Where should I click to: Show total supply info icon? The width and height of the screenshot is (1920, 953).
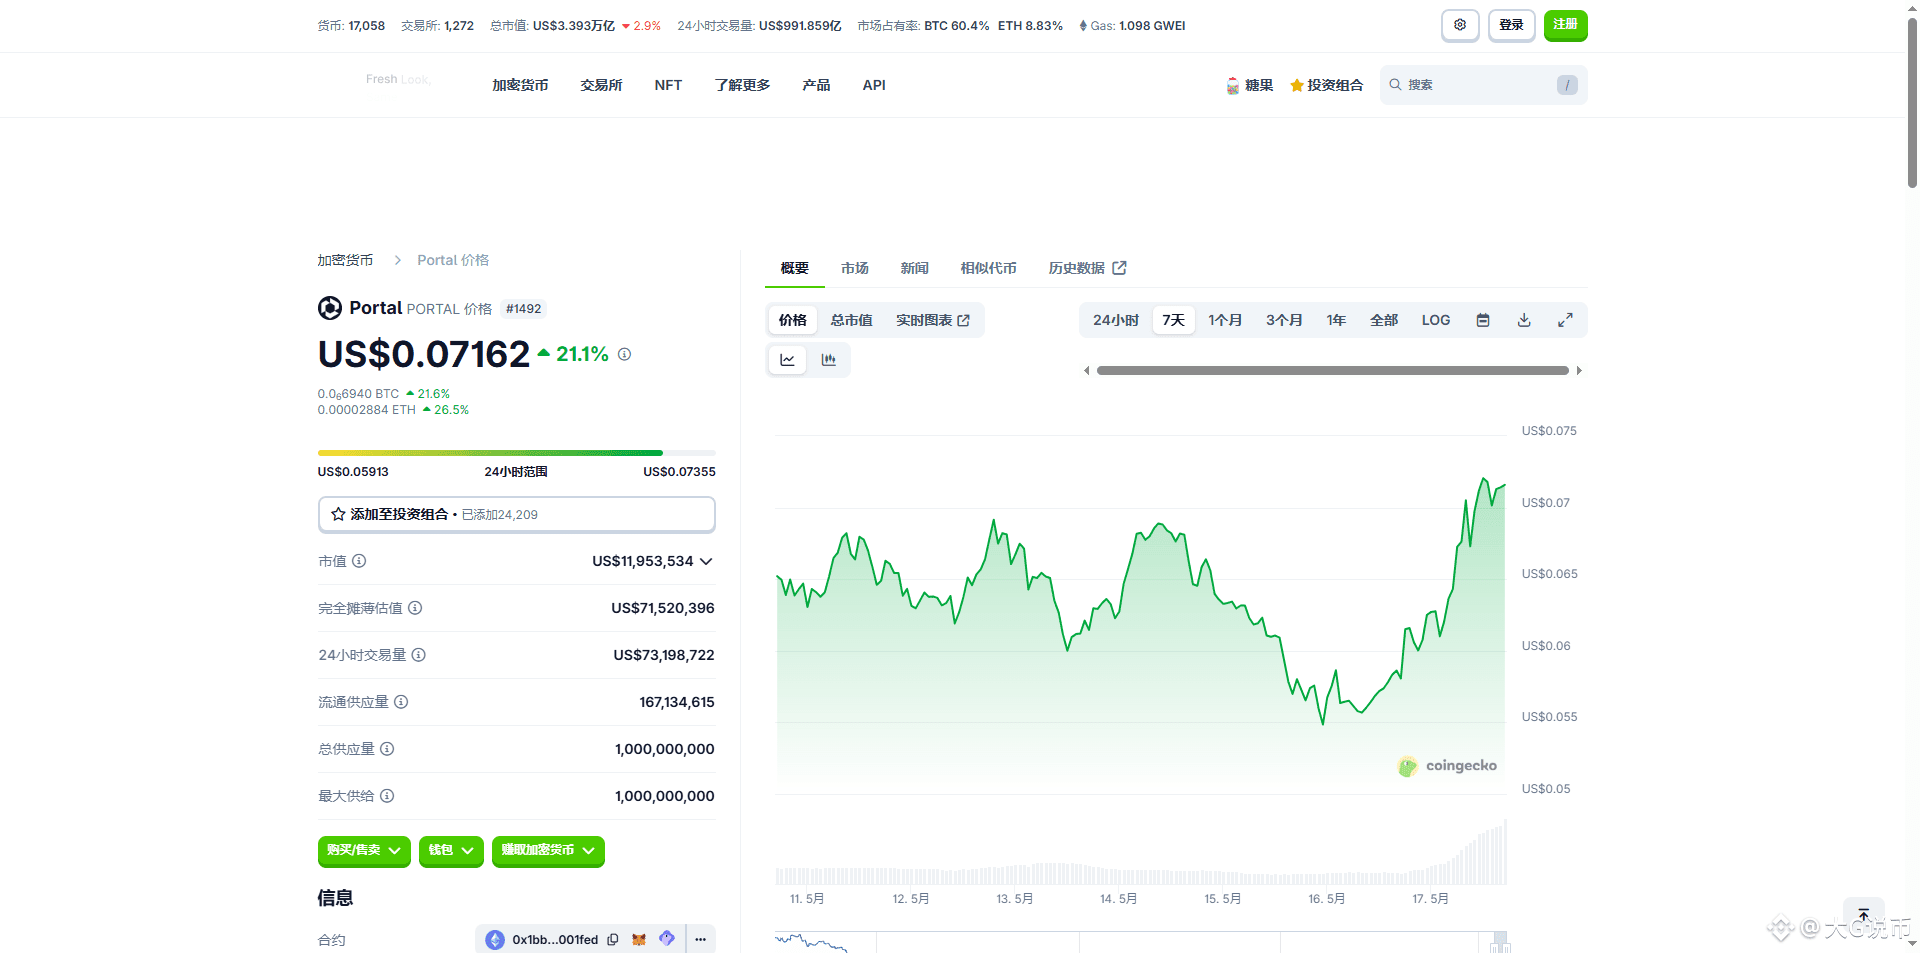coord(387,749)
